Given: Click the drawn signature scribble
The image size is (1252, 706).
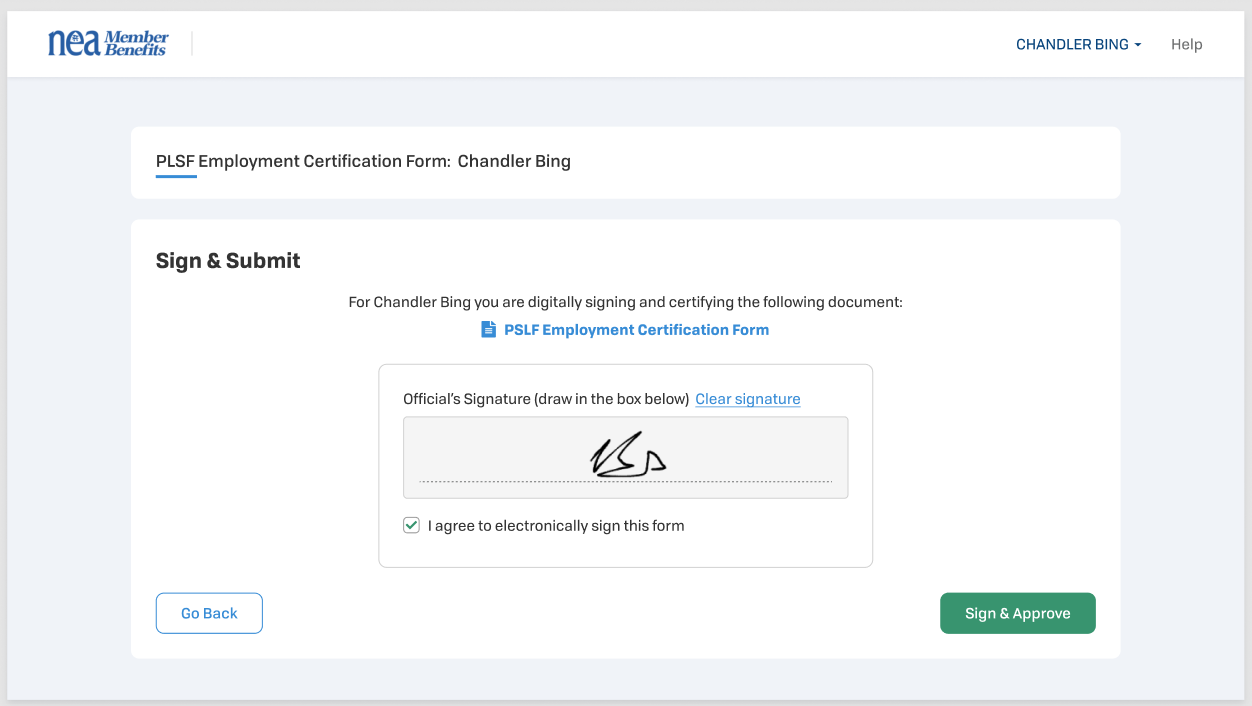Looking at the screenshot, I should point(628,458).
